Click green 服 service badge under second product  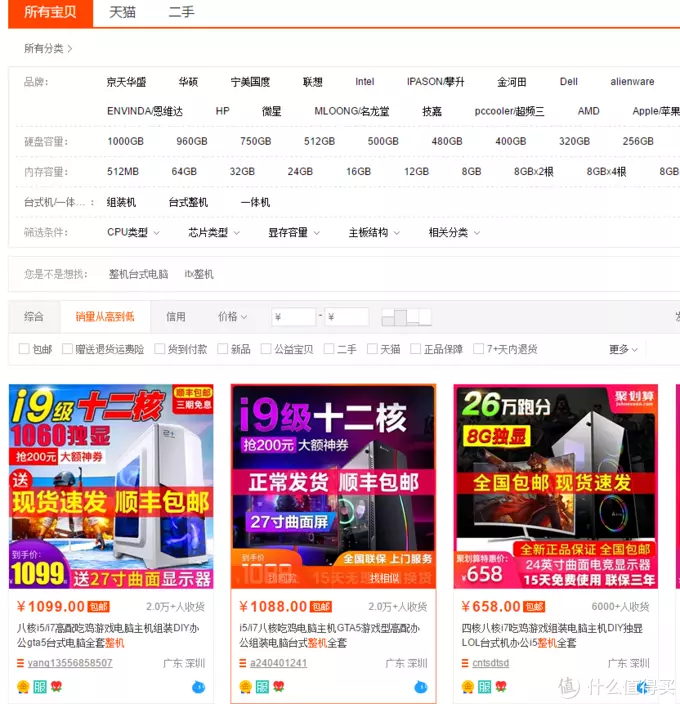pyautogui.click(x=262, y=686)
